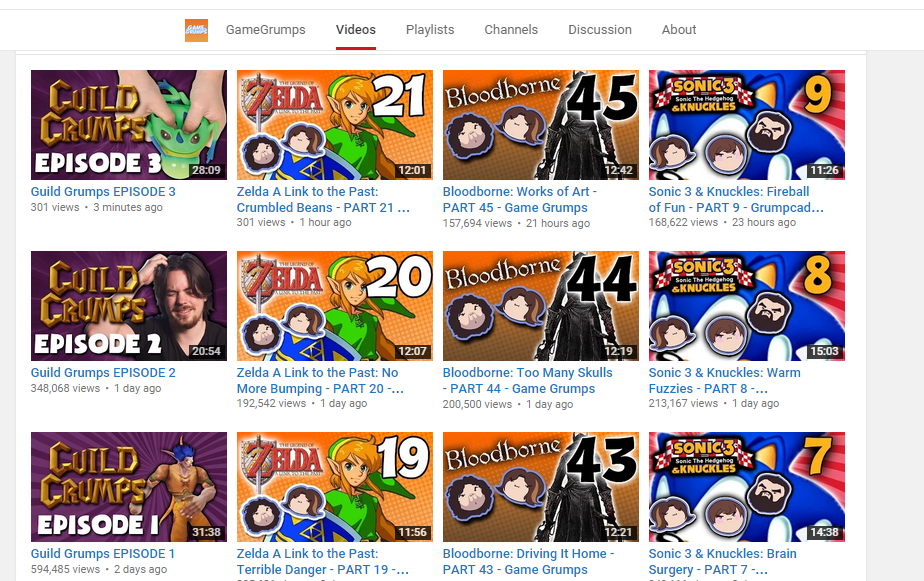Image resolution: width=924 pixels, height=581 pixels.
Task: Open the Channels tab
Action: tap(511, 29)
